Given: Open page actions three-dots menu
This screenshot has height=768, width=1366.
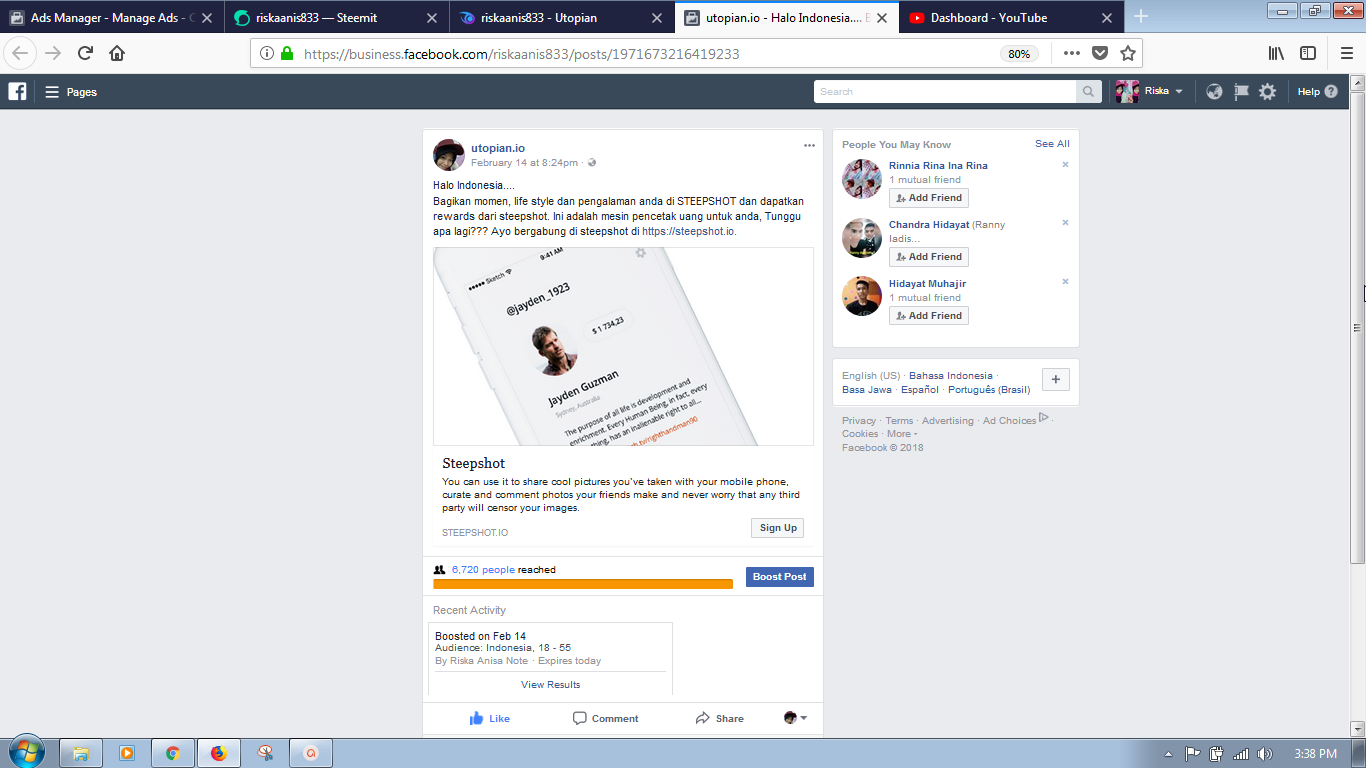Looking at the screenshot, I should [x=1071, y=53].
